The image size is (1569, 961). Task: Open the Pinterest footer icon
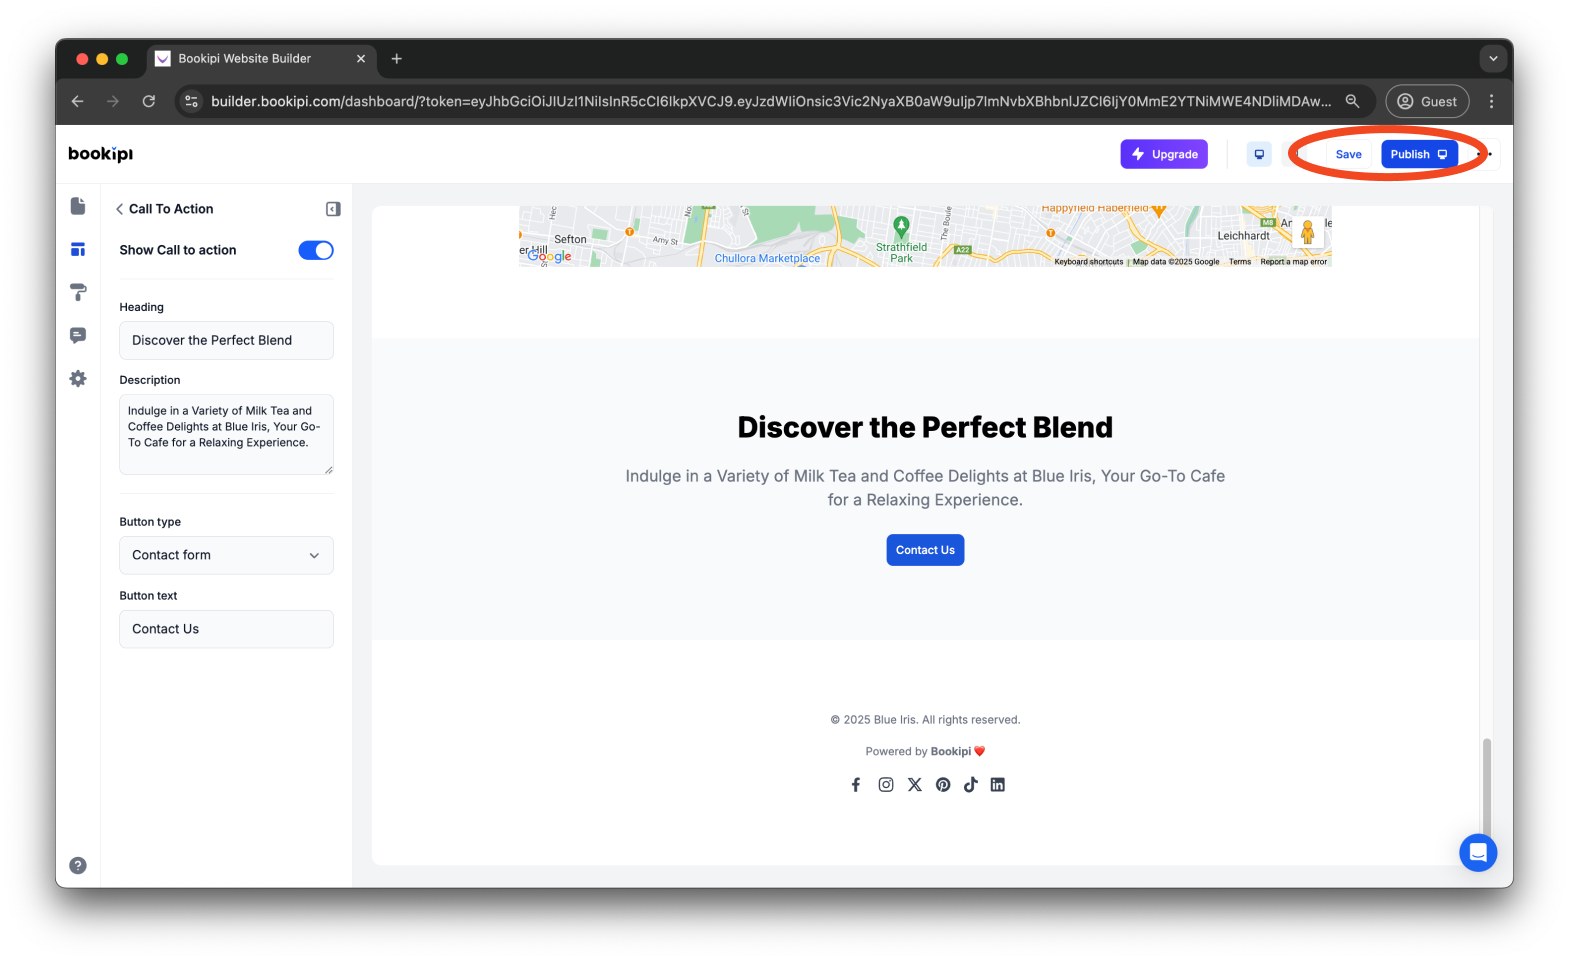(x=943, y=785)
